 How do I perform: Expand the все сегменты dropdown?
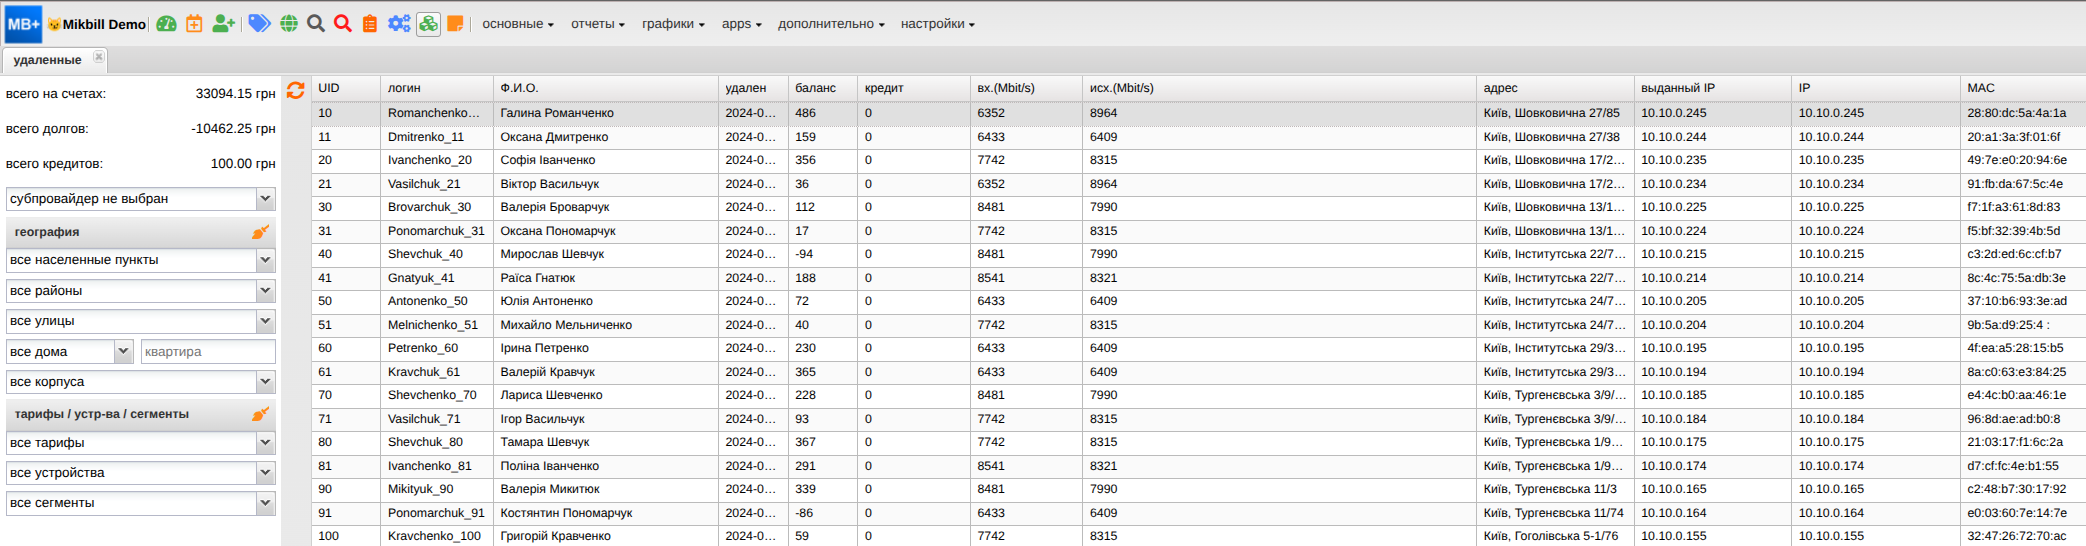pyautogui.click(x=265, y=503)
